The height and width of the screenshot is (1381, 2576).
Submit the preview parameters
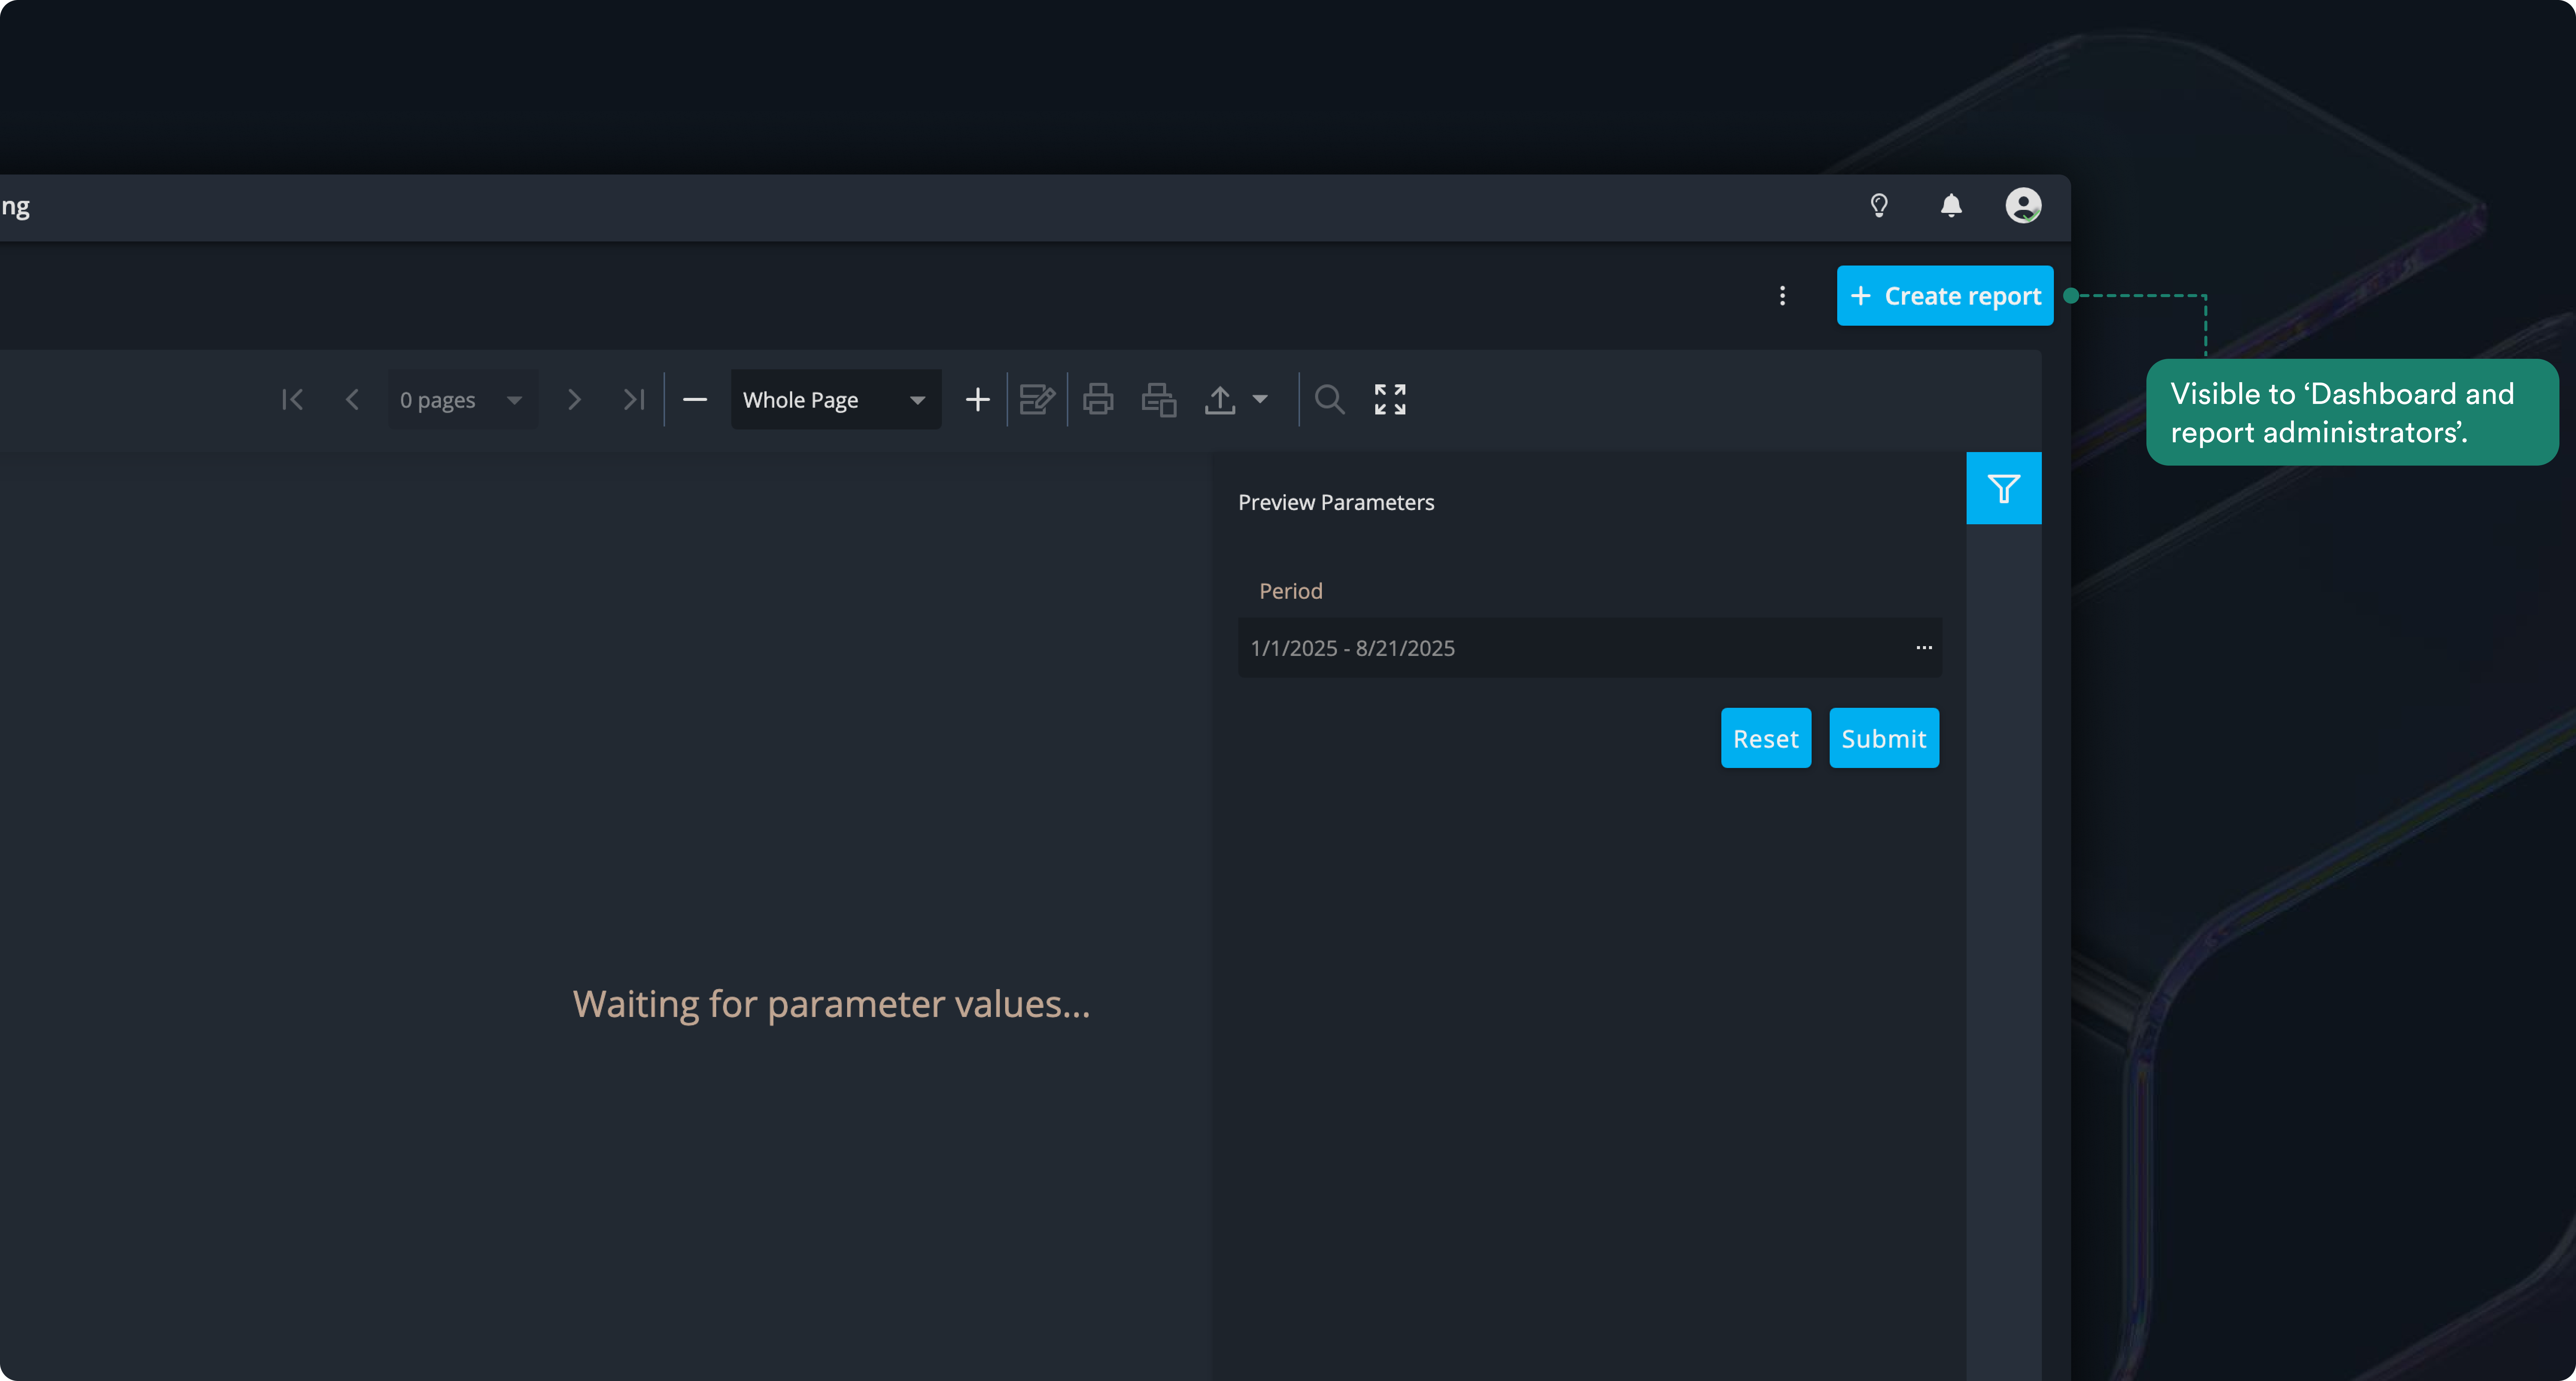pyautogui.click(x=1884, y=738)
